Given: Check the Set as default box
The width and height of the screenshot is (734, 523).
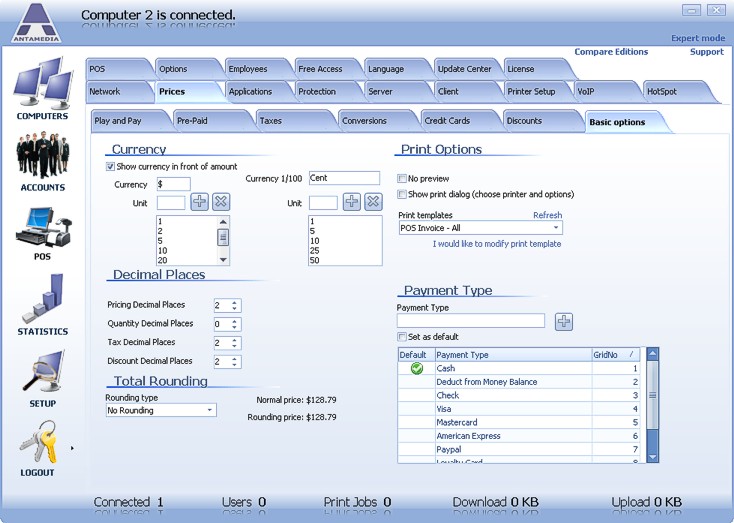Looking at the screenshot, I should pos(402,337).
